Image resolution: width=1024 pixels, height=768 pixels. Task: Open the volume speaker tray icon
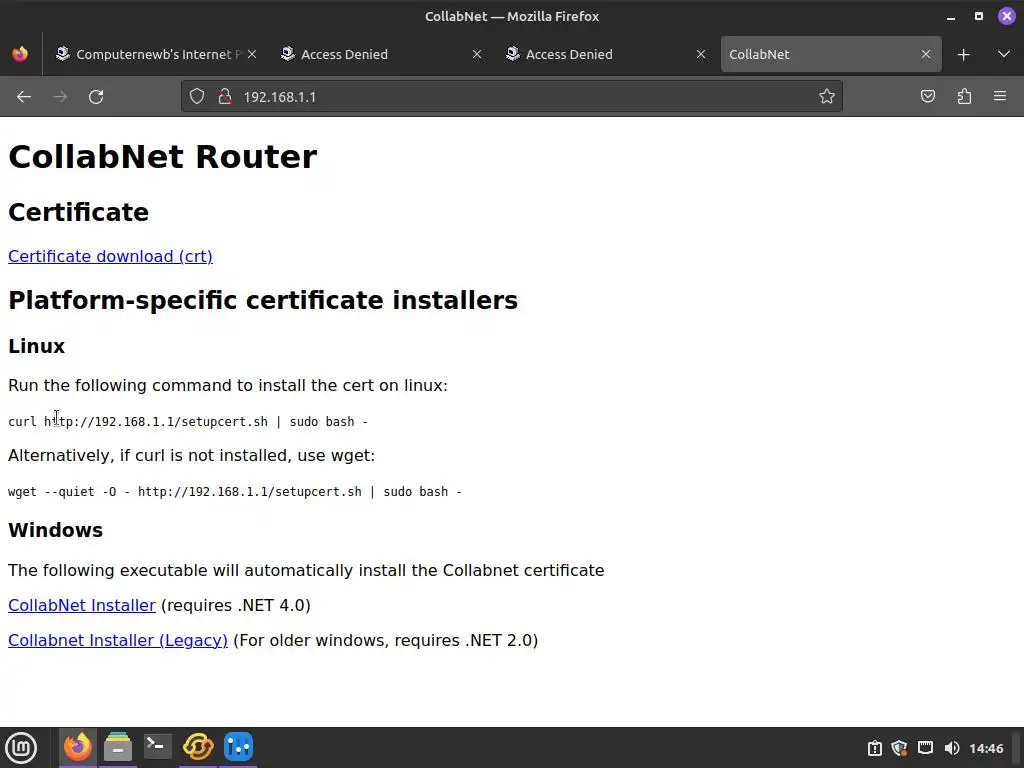pyautogui.click(x=952, y=748)
